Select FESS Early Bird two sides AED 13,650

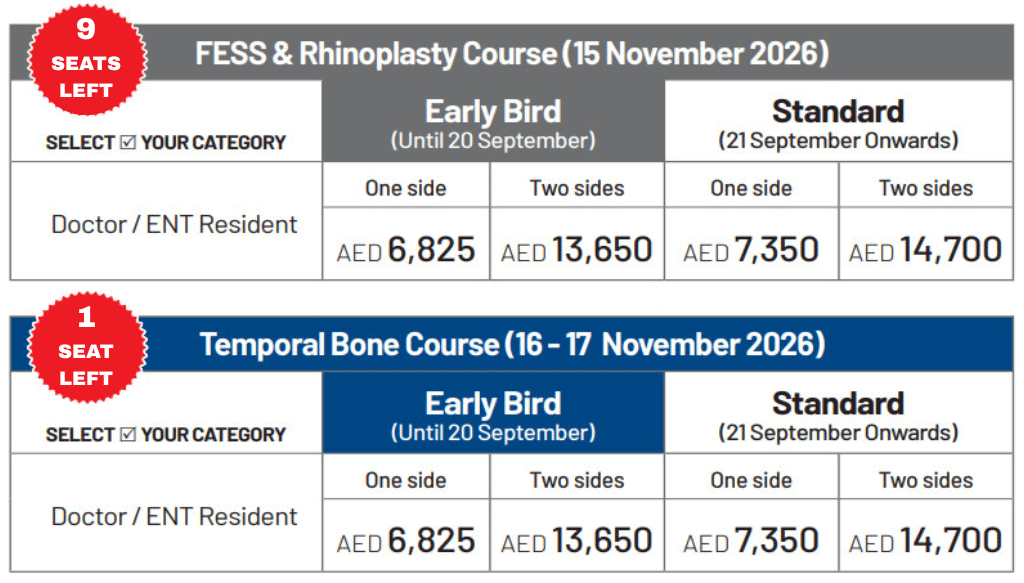[x=577, y=250]
